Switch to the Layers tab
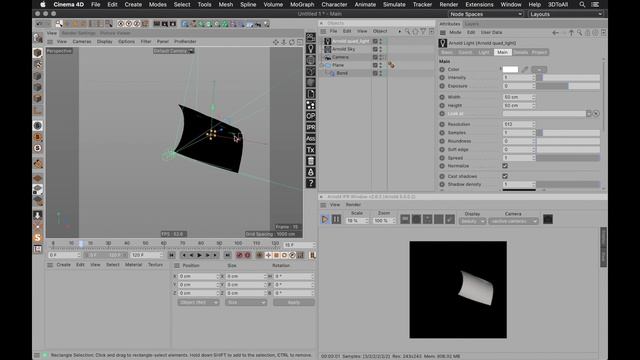This screenshot has width=640, height=360. point(471,24)
